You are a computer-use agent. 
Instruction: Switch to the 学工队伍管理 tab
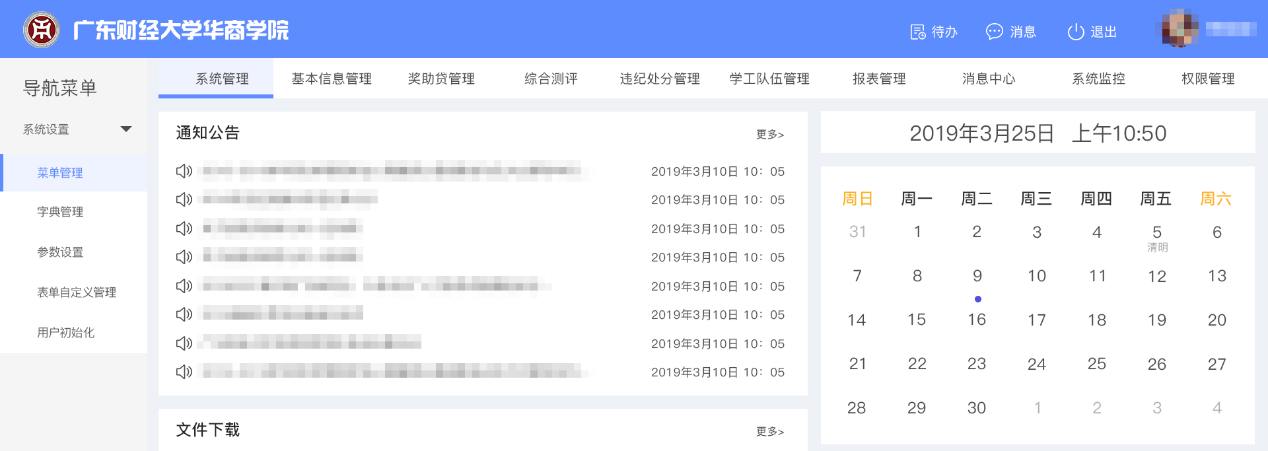(769, 79)
